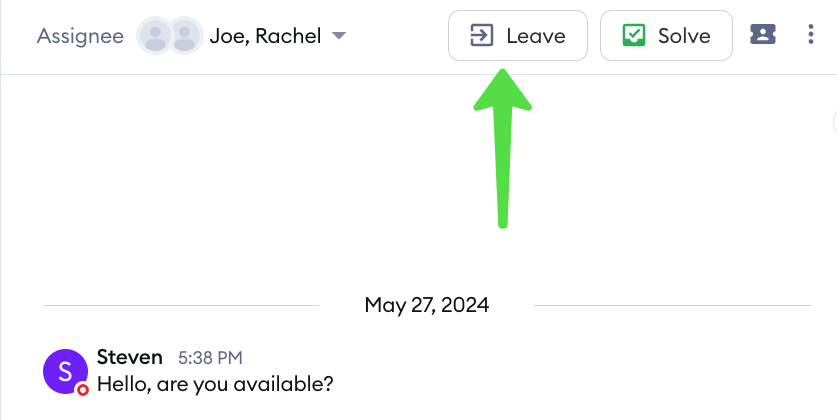Click the green annotation arrow

click(502, 148)
